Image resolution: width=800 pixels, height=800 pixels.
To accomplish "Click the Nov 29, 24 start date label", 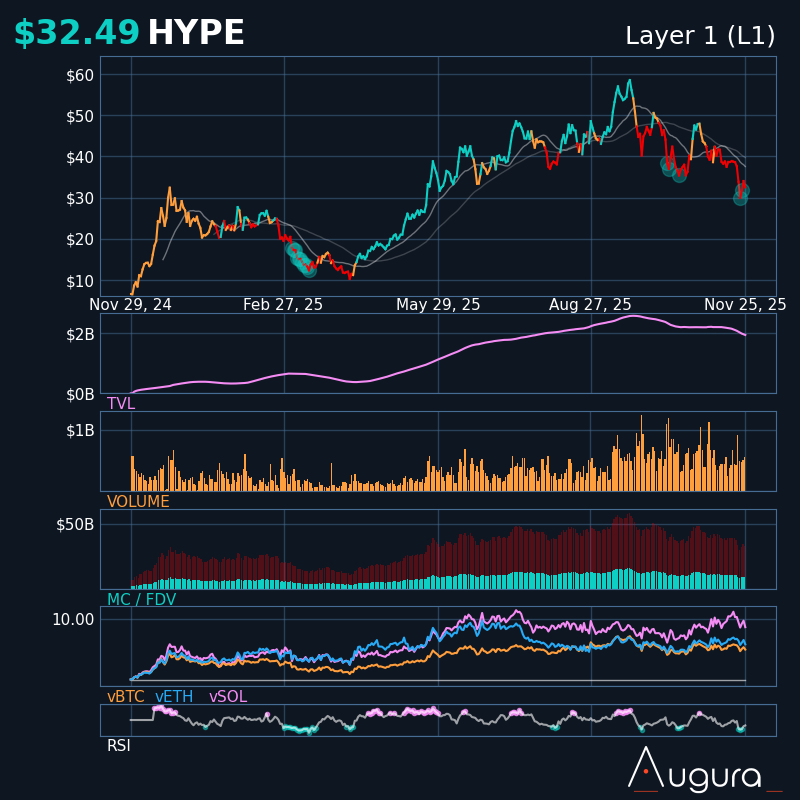I will point(130,305).
